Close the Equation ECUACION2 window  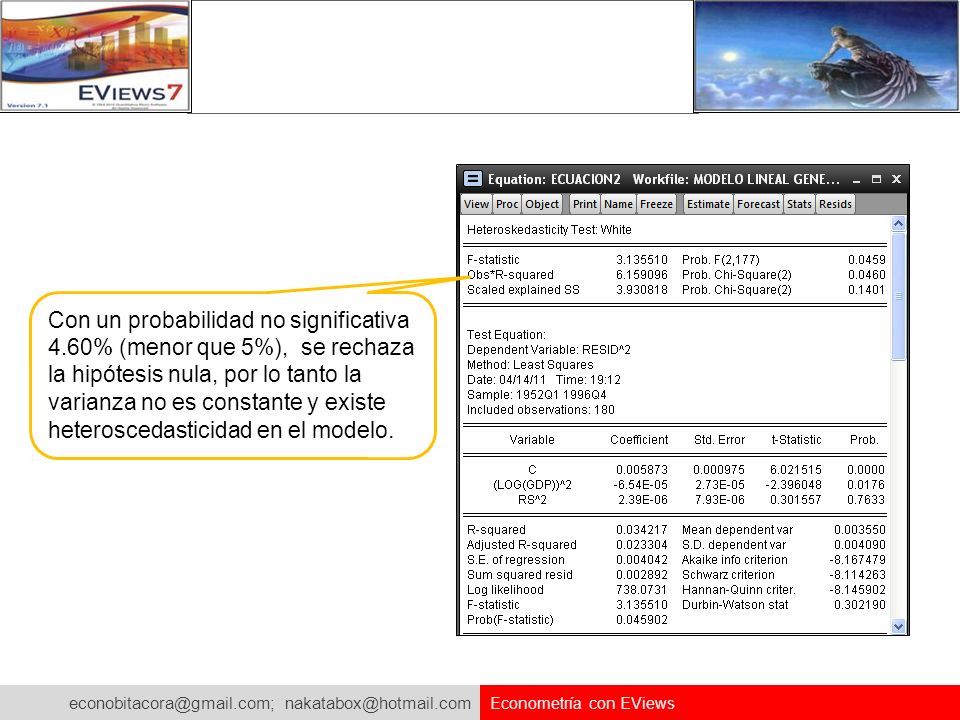point(896,179)
